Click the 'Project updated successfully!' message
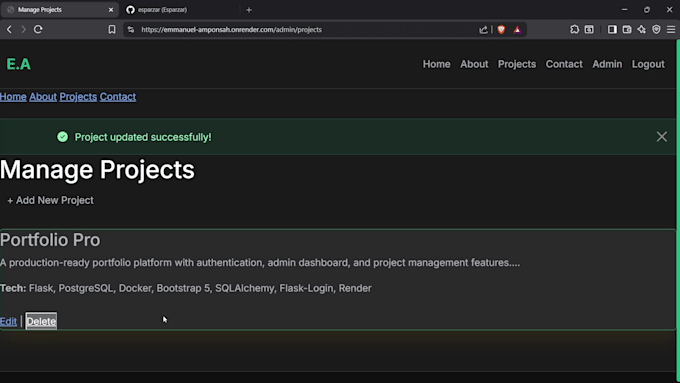 click(x=143, y=137)
